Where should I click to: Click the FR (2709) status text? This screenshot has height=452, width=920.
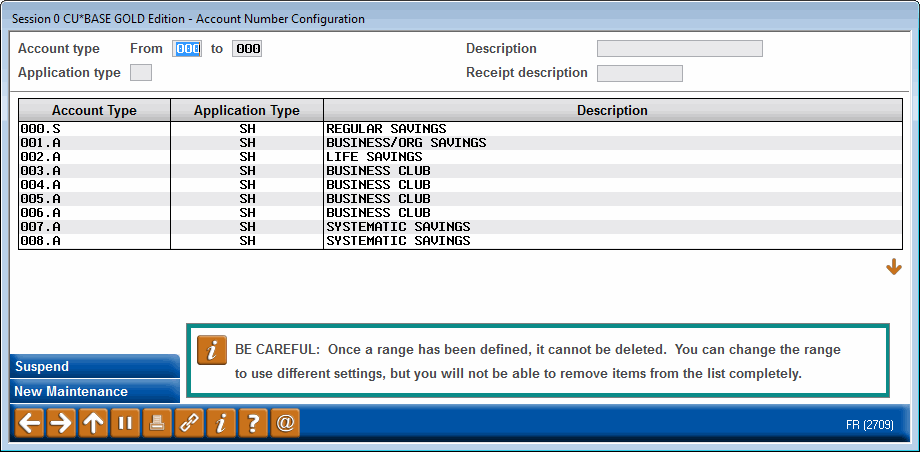coord(870,424)
